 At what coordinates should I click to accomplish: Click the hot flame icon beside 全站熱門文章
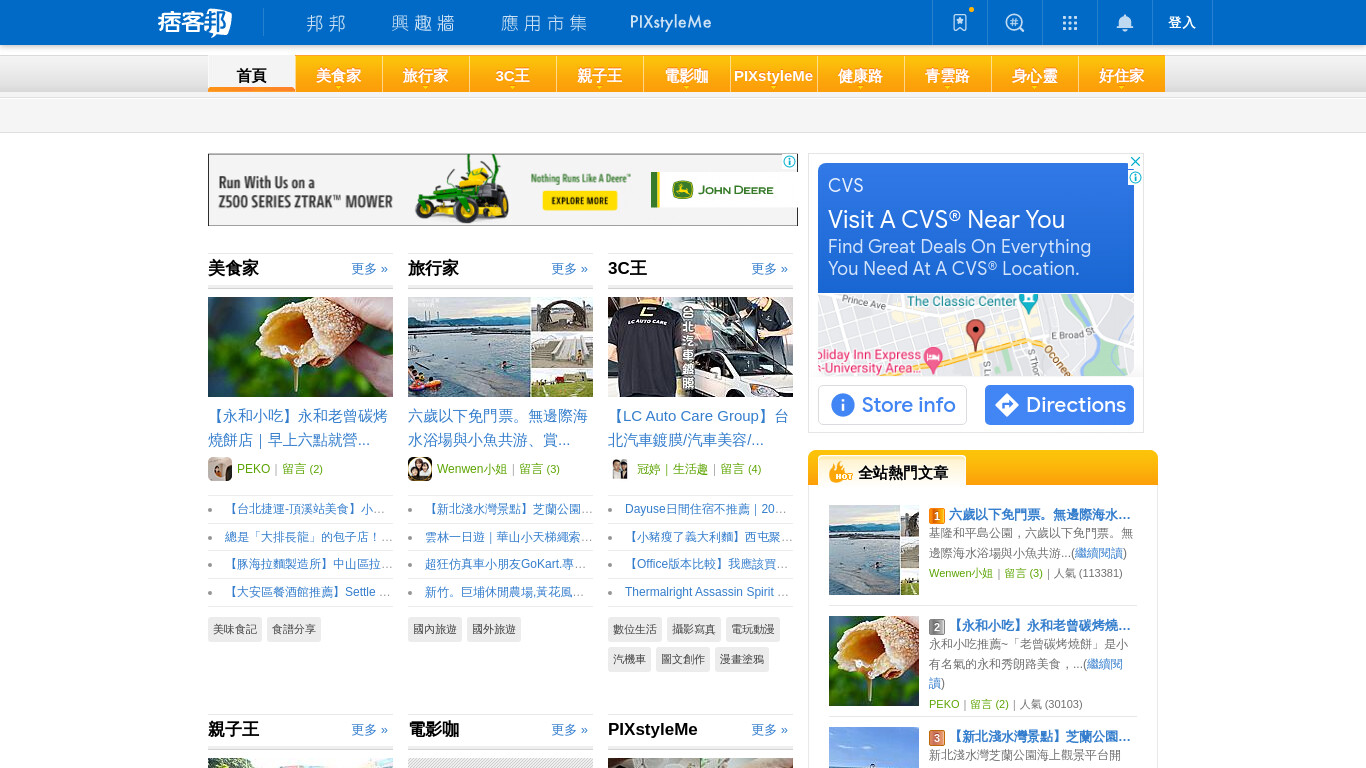[x=840, y=472]
